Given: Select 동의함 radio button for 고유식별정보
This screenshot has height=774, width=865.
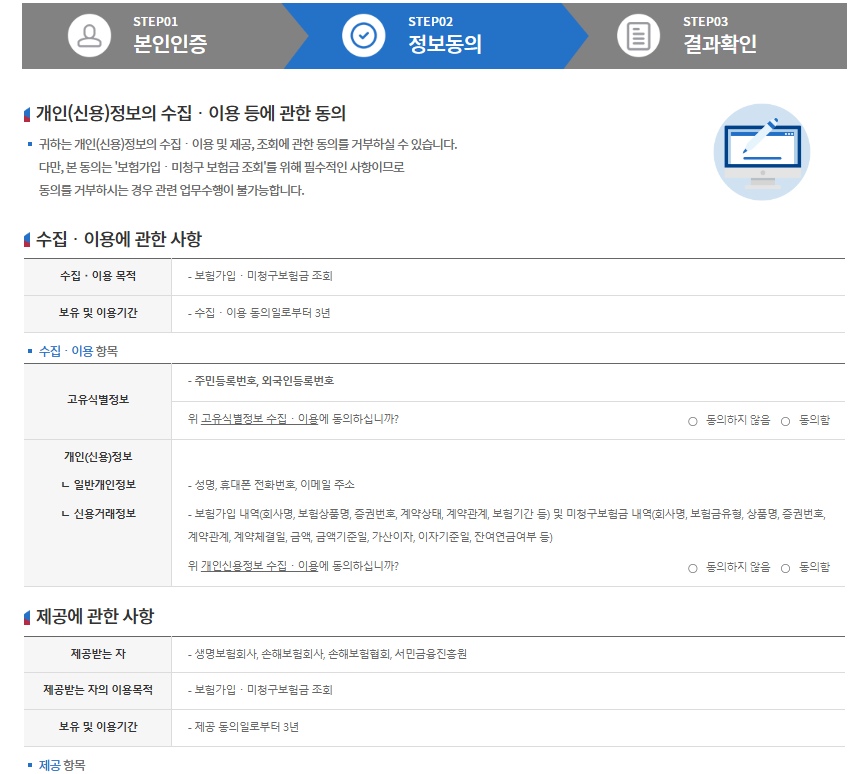Looking at the screenshot, I should coord(785,420).
